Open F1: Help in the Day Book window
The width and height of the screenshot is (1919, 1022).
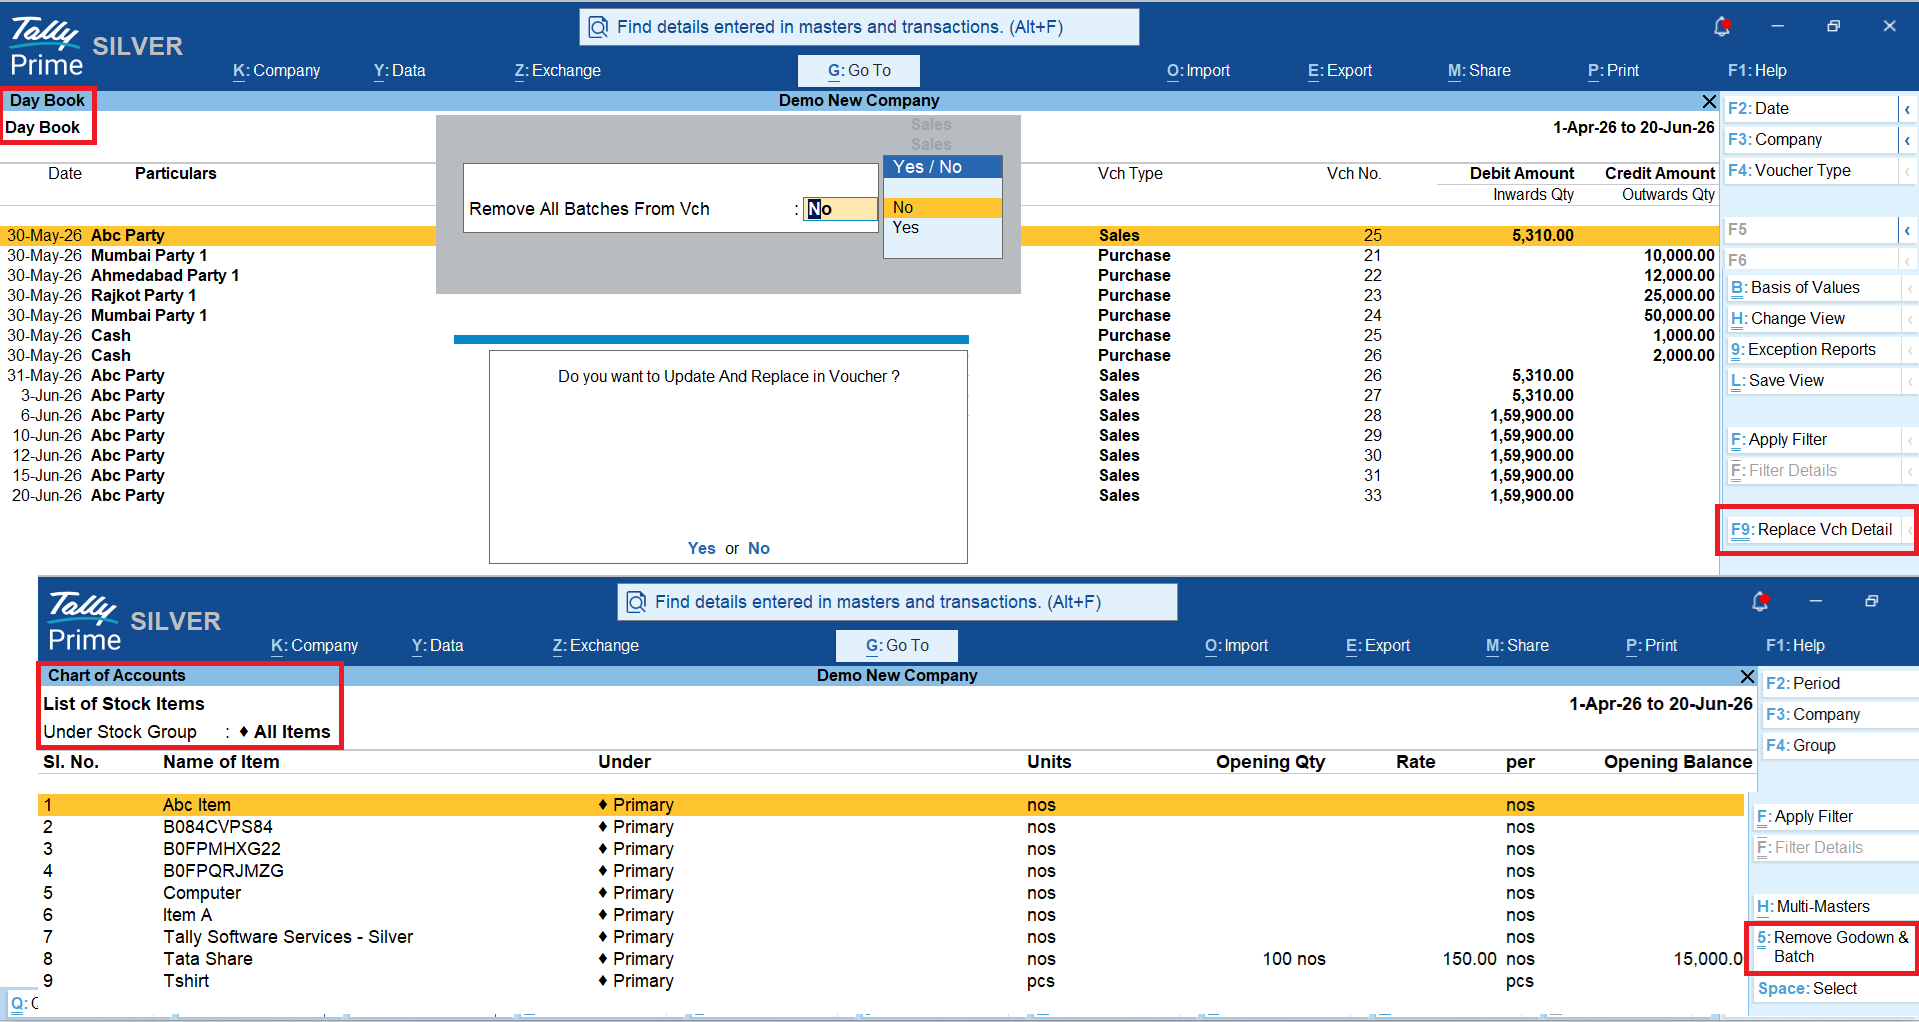coord(1757,71)
